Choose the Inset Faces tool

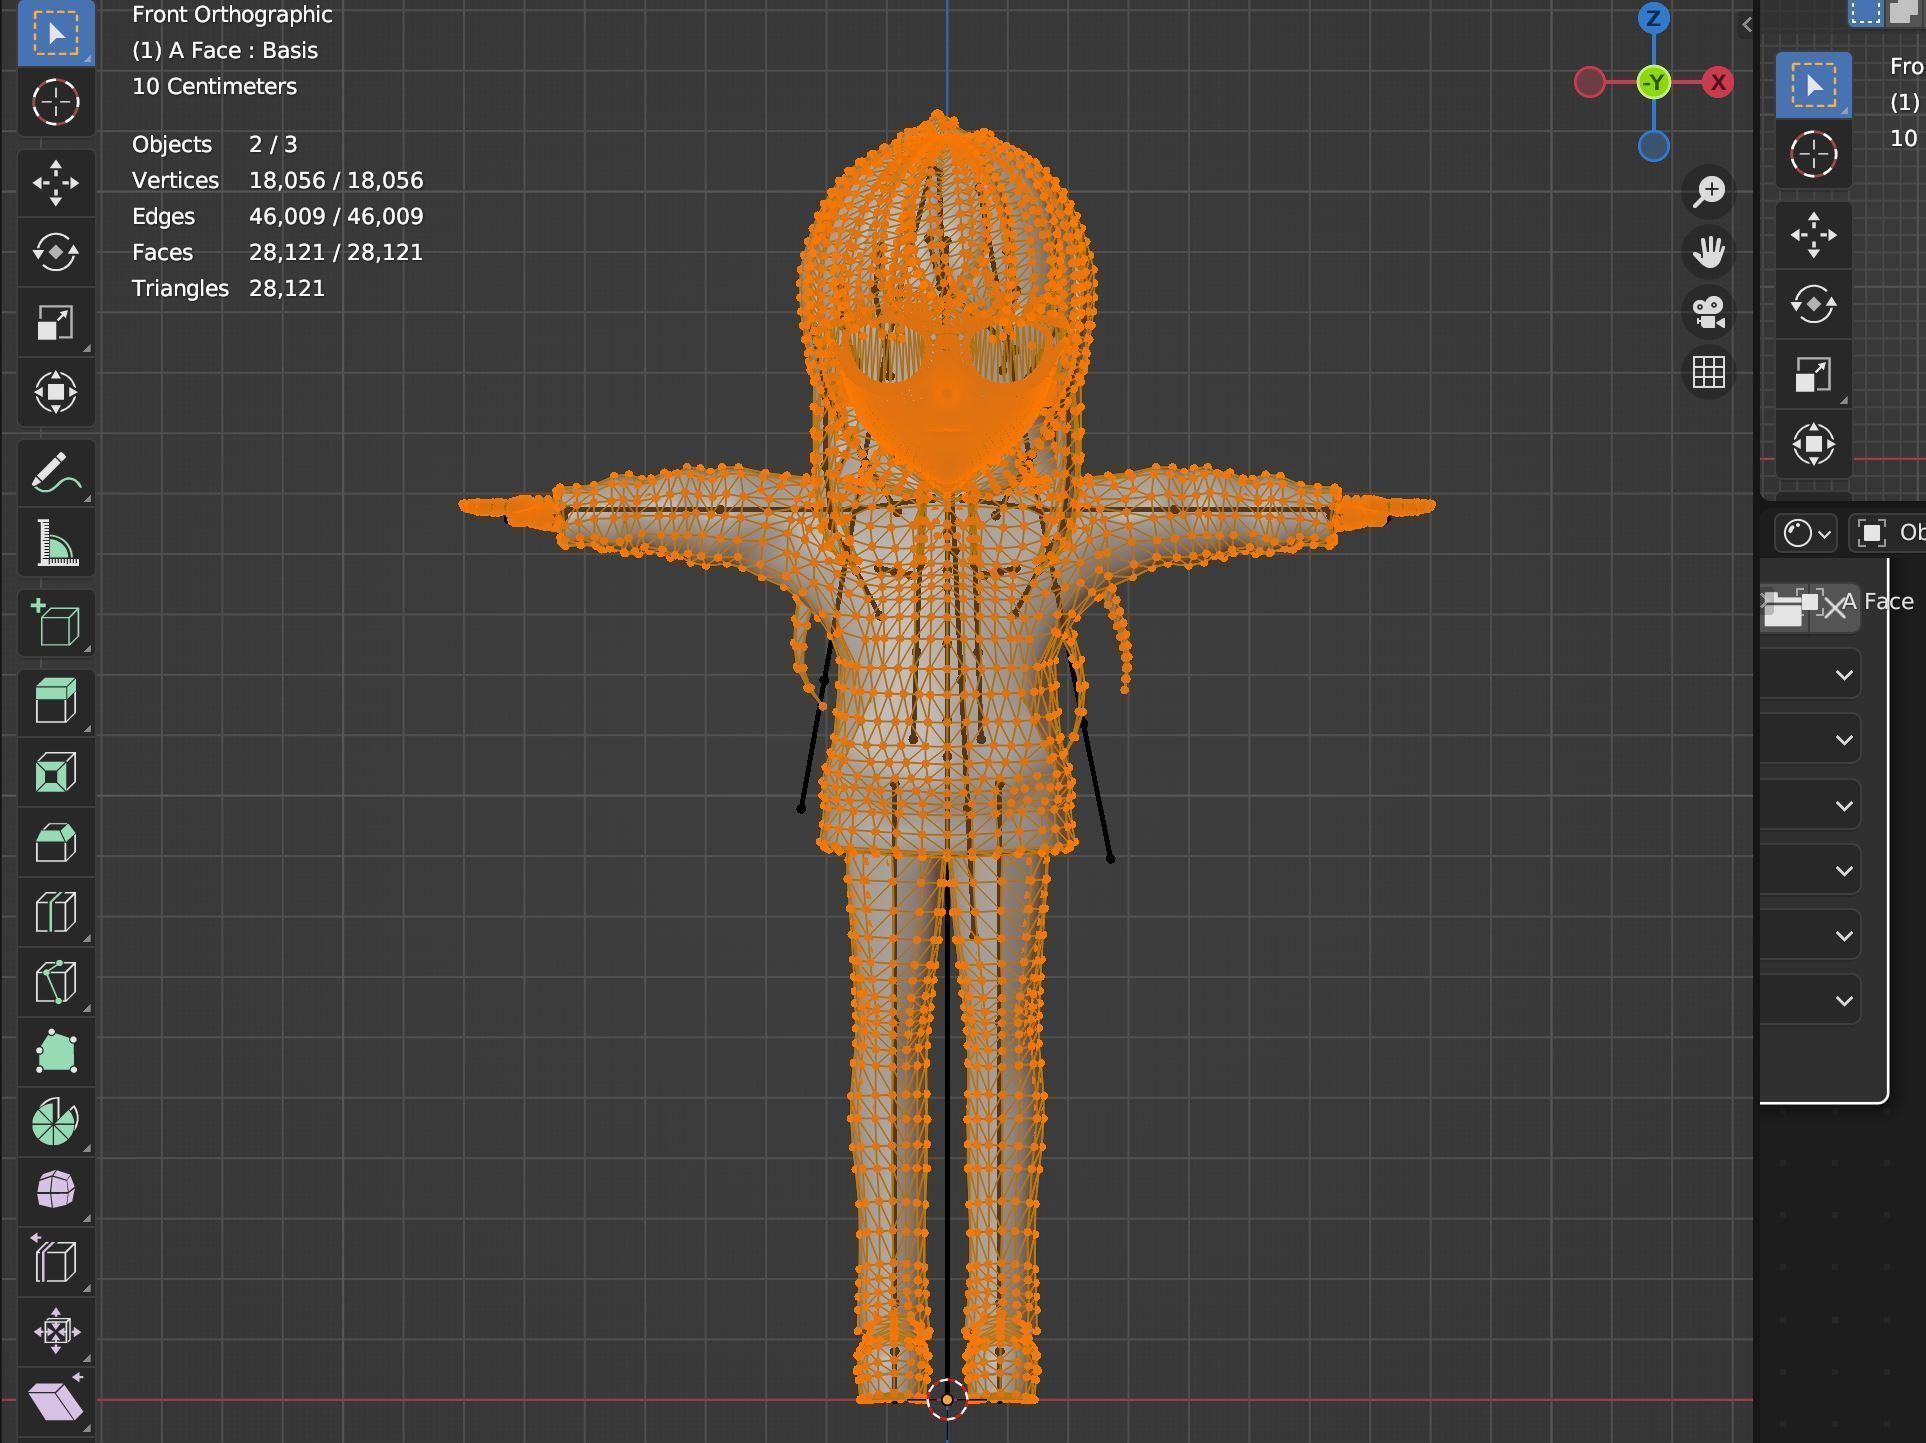click(55, 772)
